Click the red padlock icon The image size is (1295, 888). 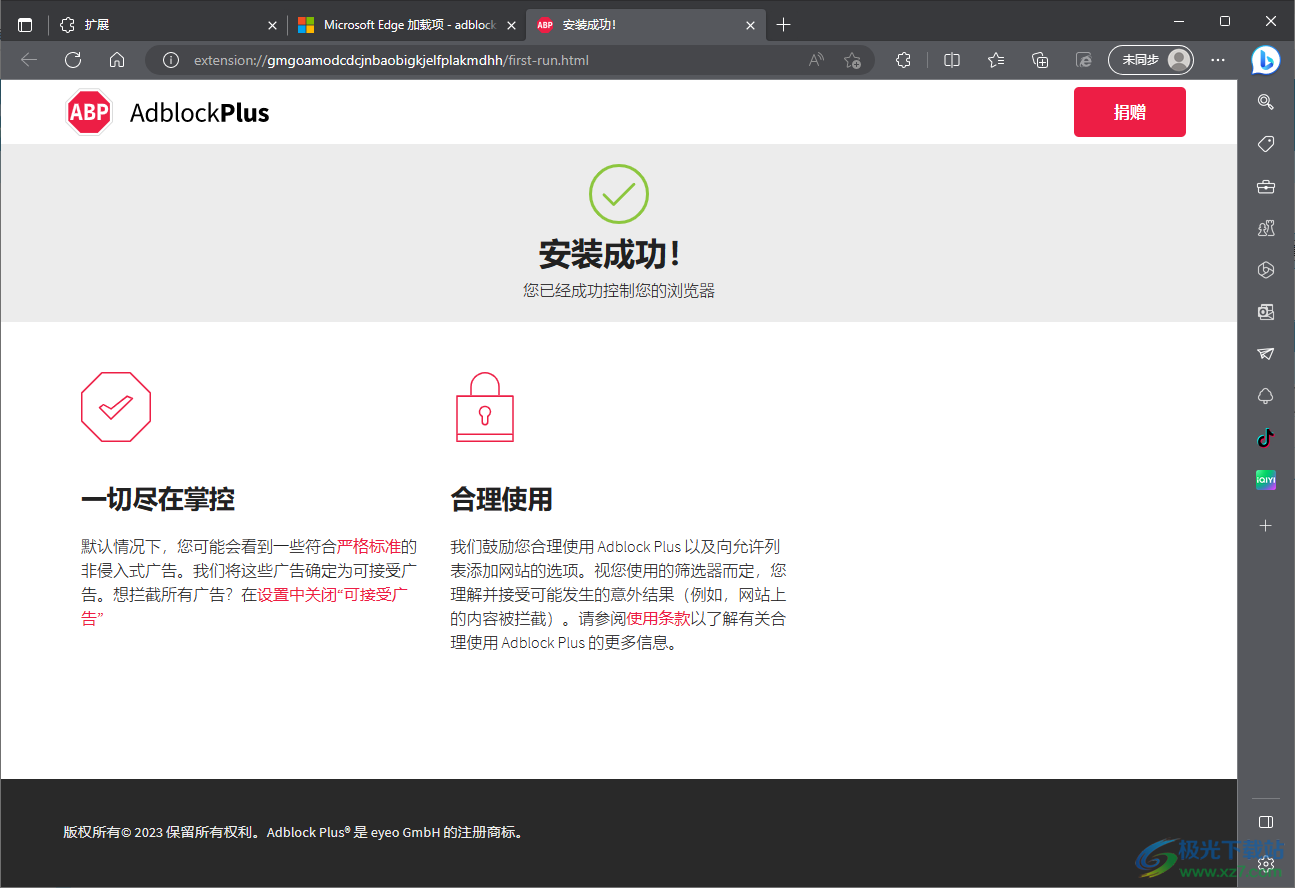485,407
